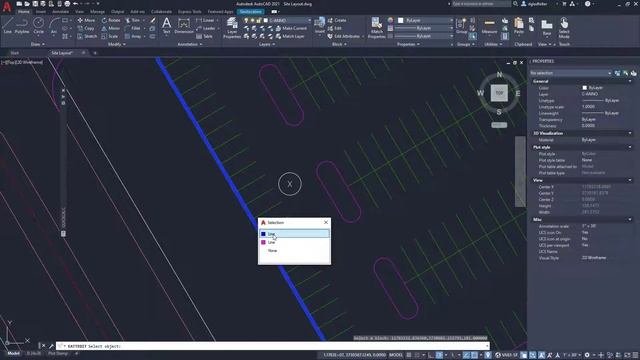This screenshot has width=640, height=360.
Task: Select the Arc tool
Action: (x=53, y=26)
